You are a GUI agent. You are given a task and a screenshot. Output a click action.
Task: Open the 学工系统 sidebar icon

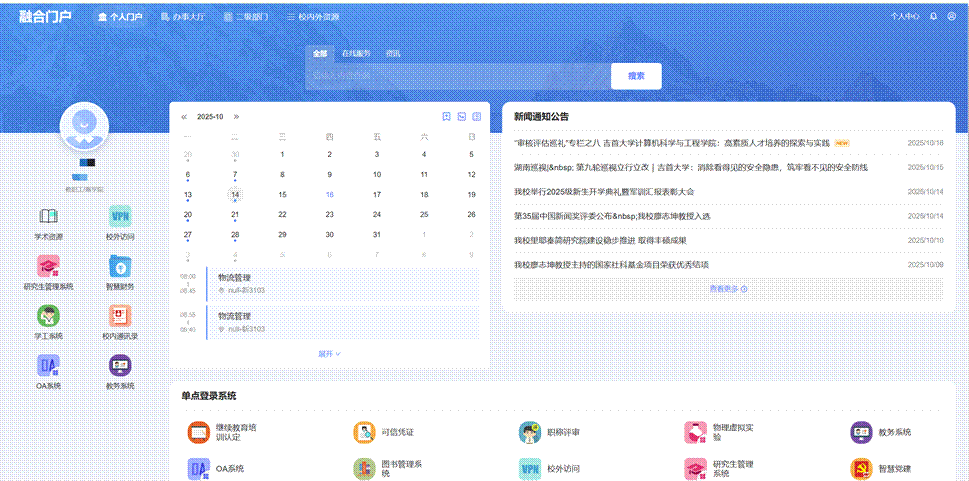coord(48,315)
